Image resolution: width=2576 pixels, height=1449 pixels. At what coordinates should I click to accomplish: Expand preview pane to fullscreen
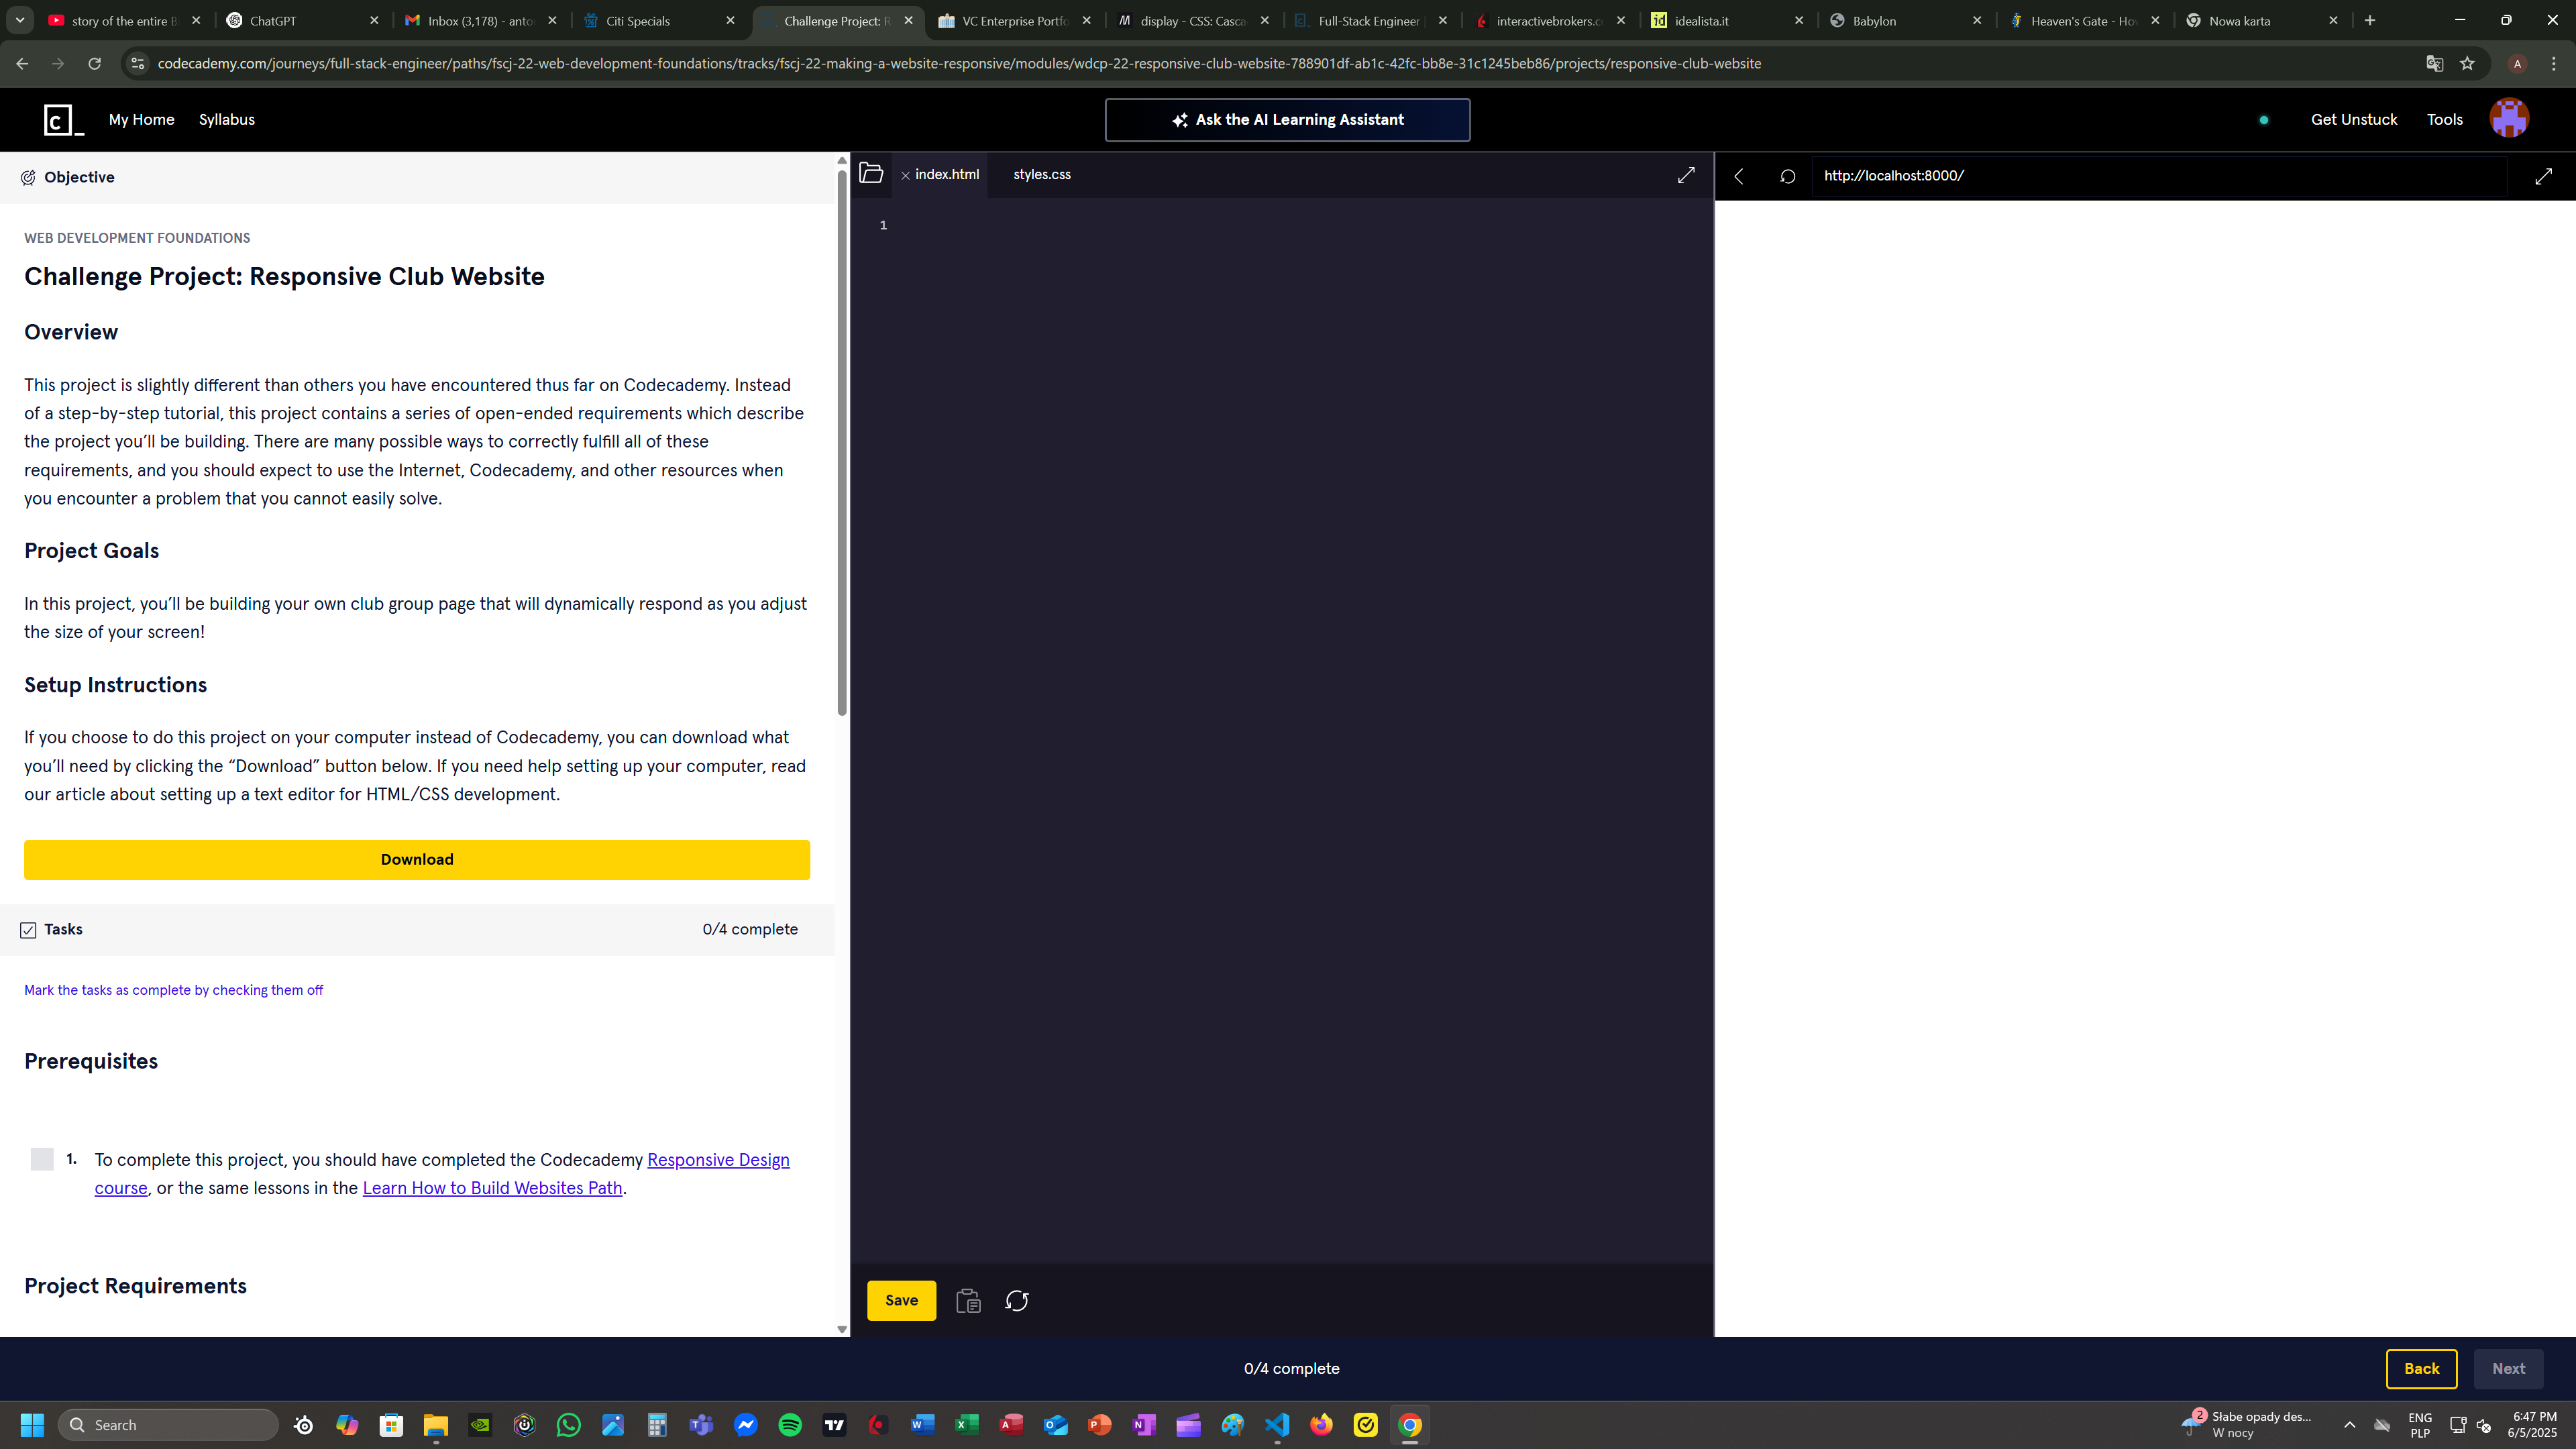pos(2544,176)
